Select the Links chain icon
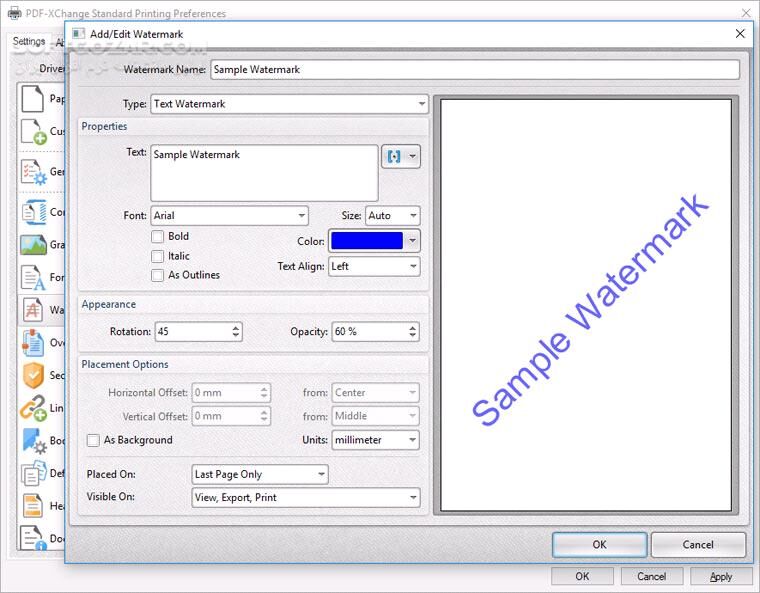 33,408
